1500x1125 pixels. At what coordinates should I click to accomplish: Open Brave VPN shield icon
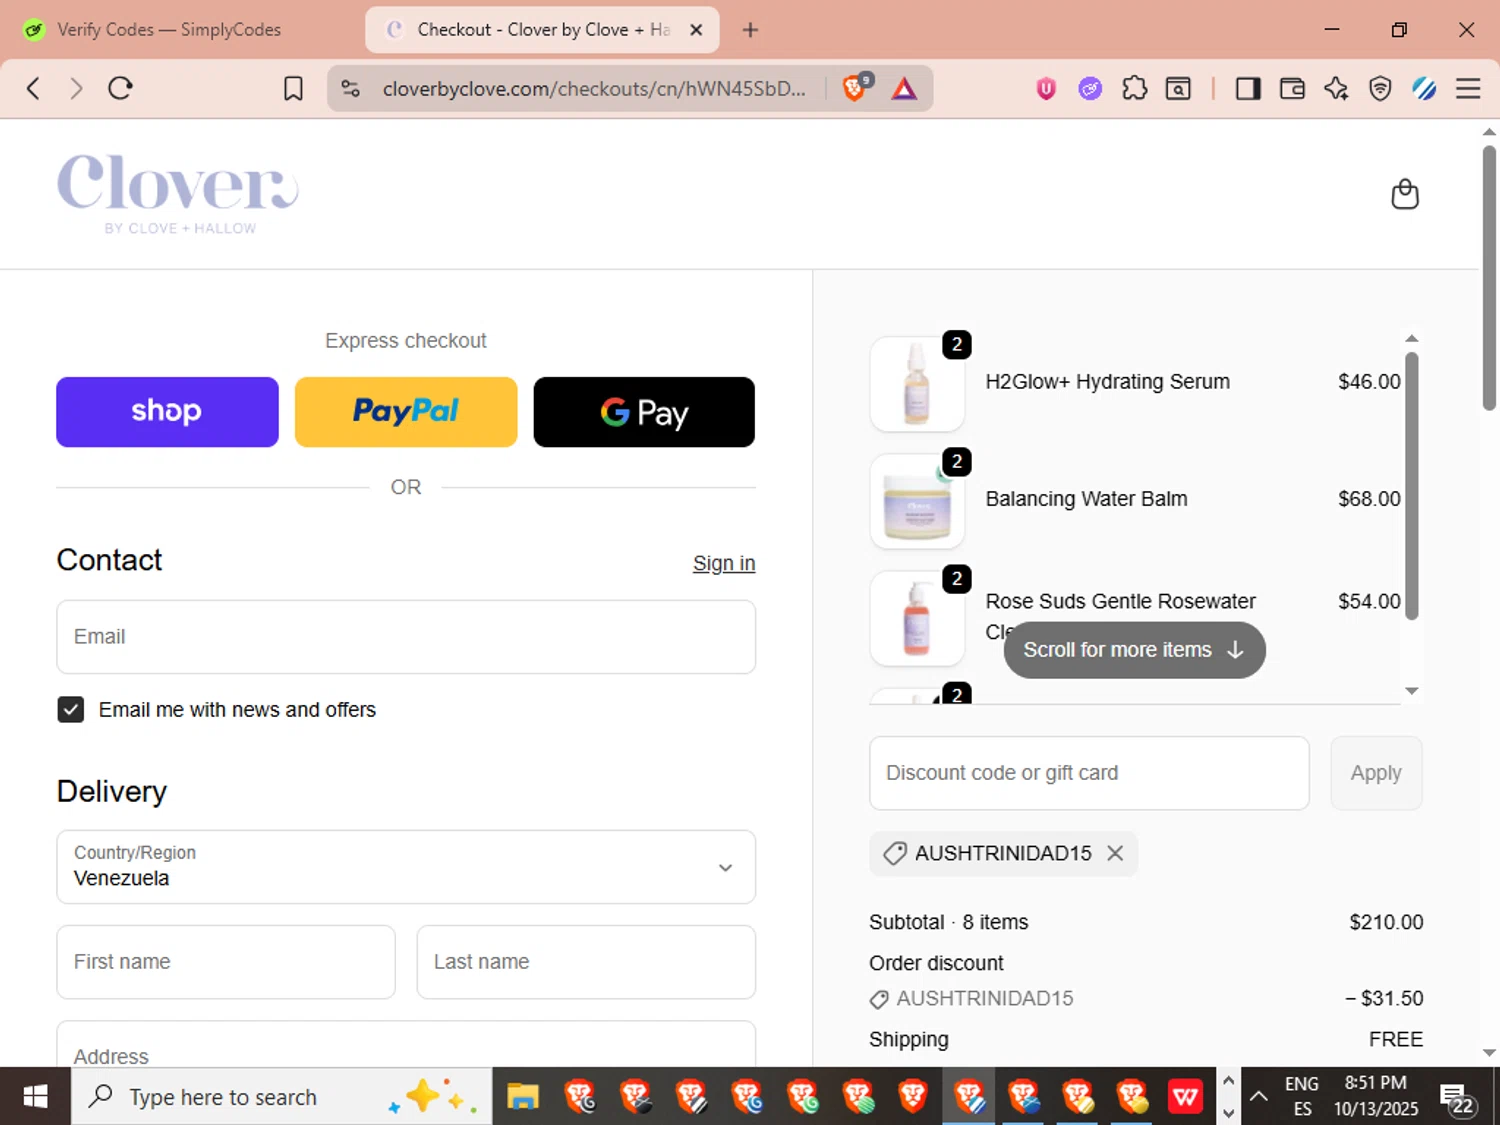tap(1380, 89)
